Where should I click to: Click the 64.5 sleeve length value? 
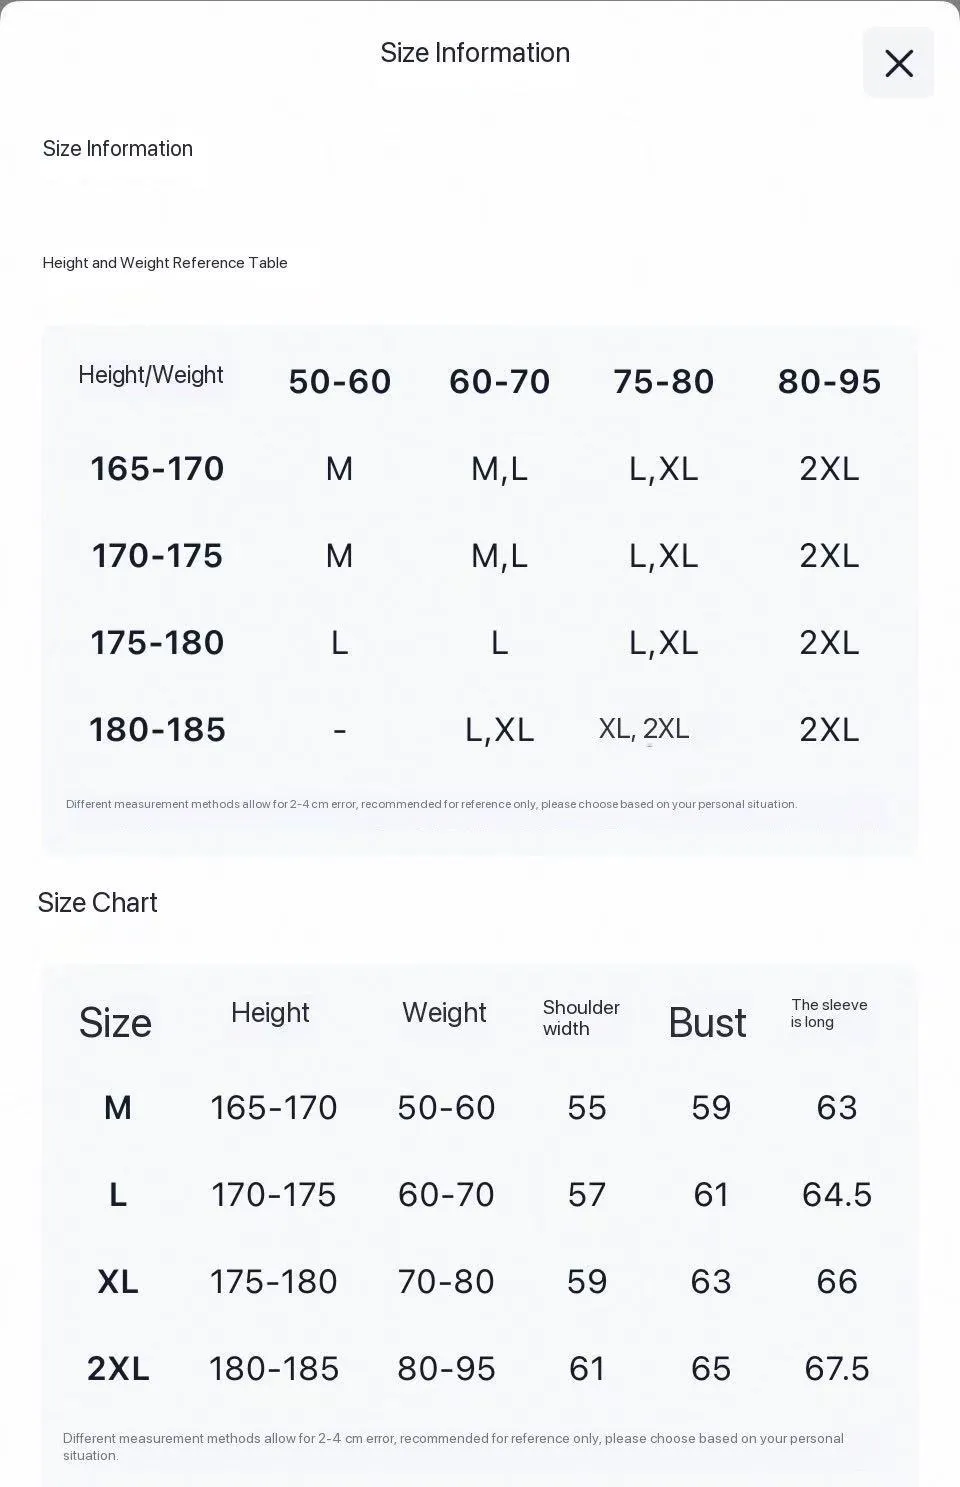(837, 1194)
